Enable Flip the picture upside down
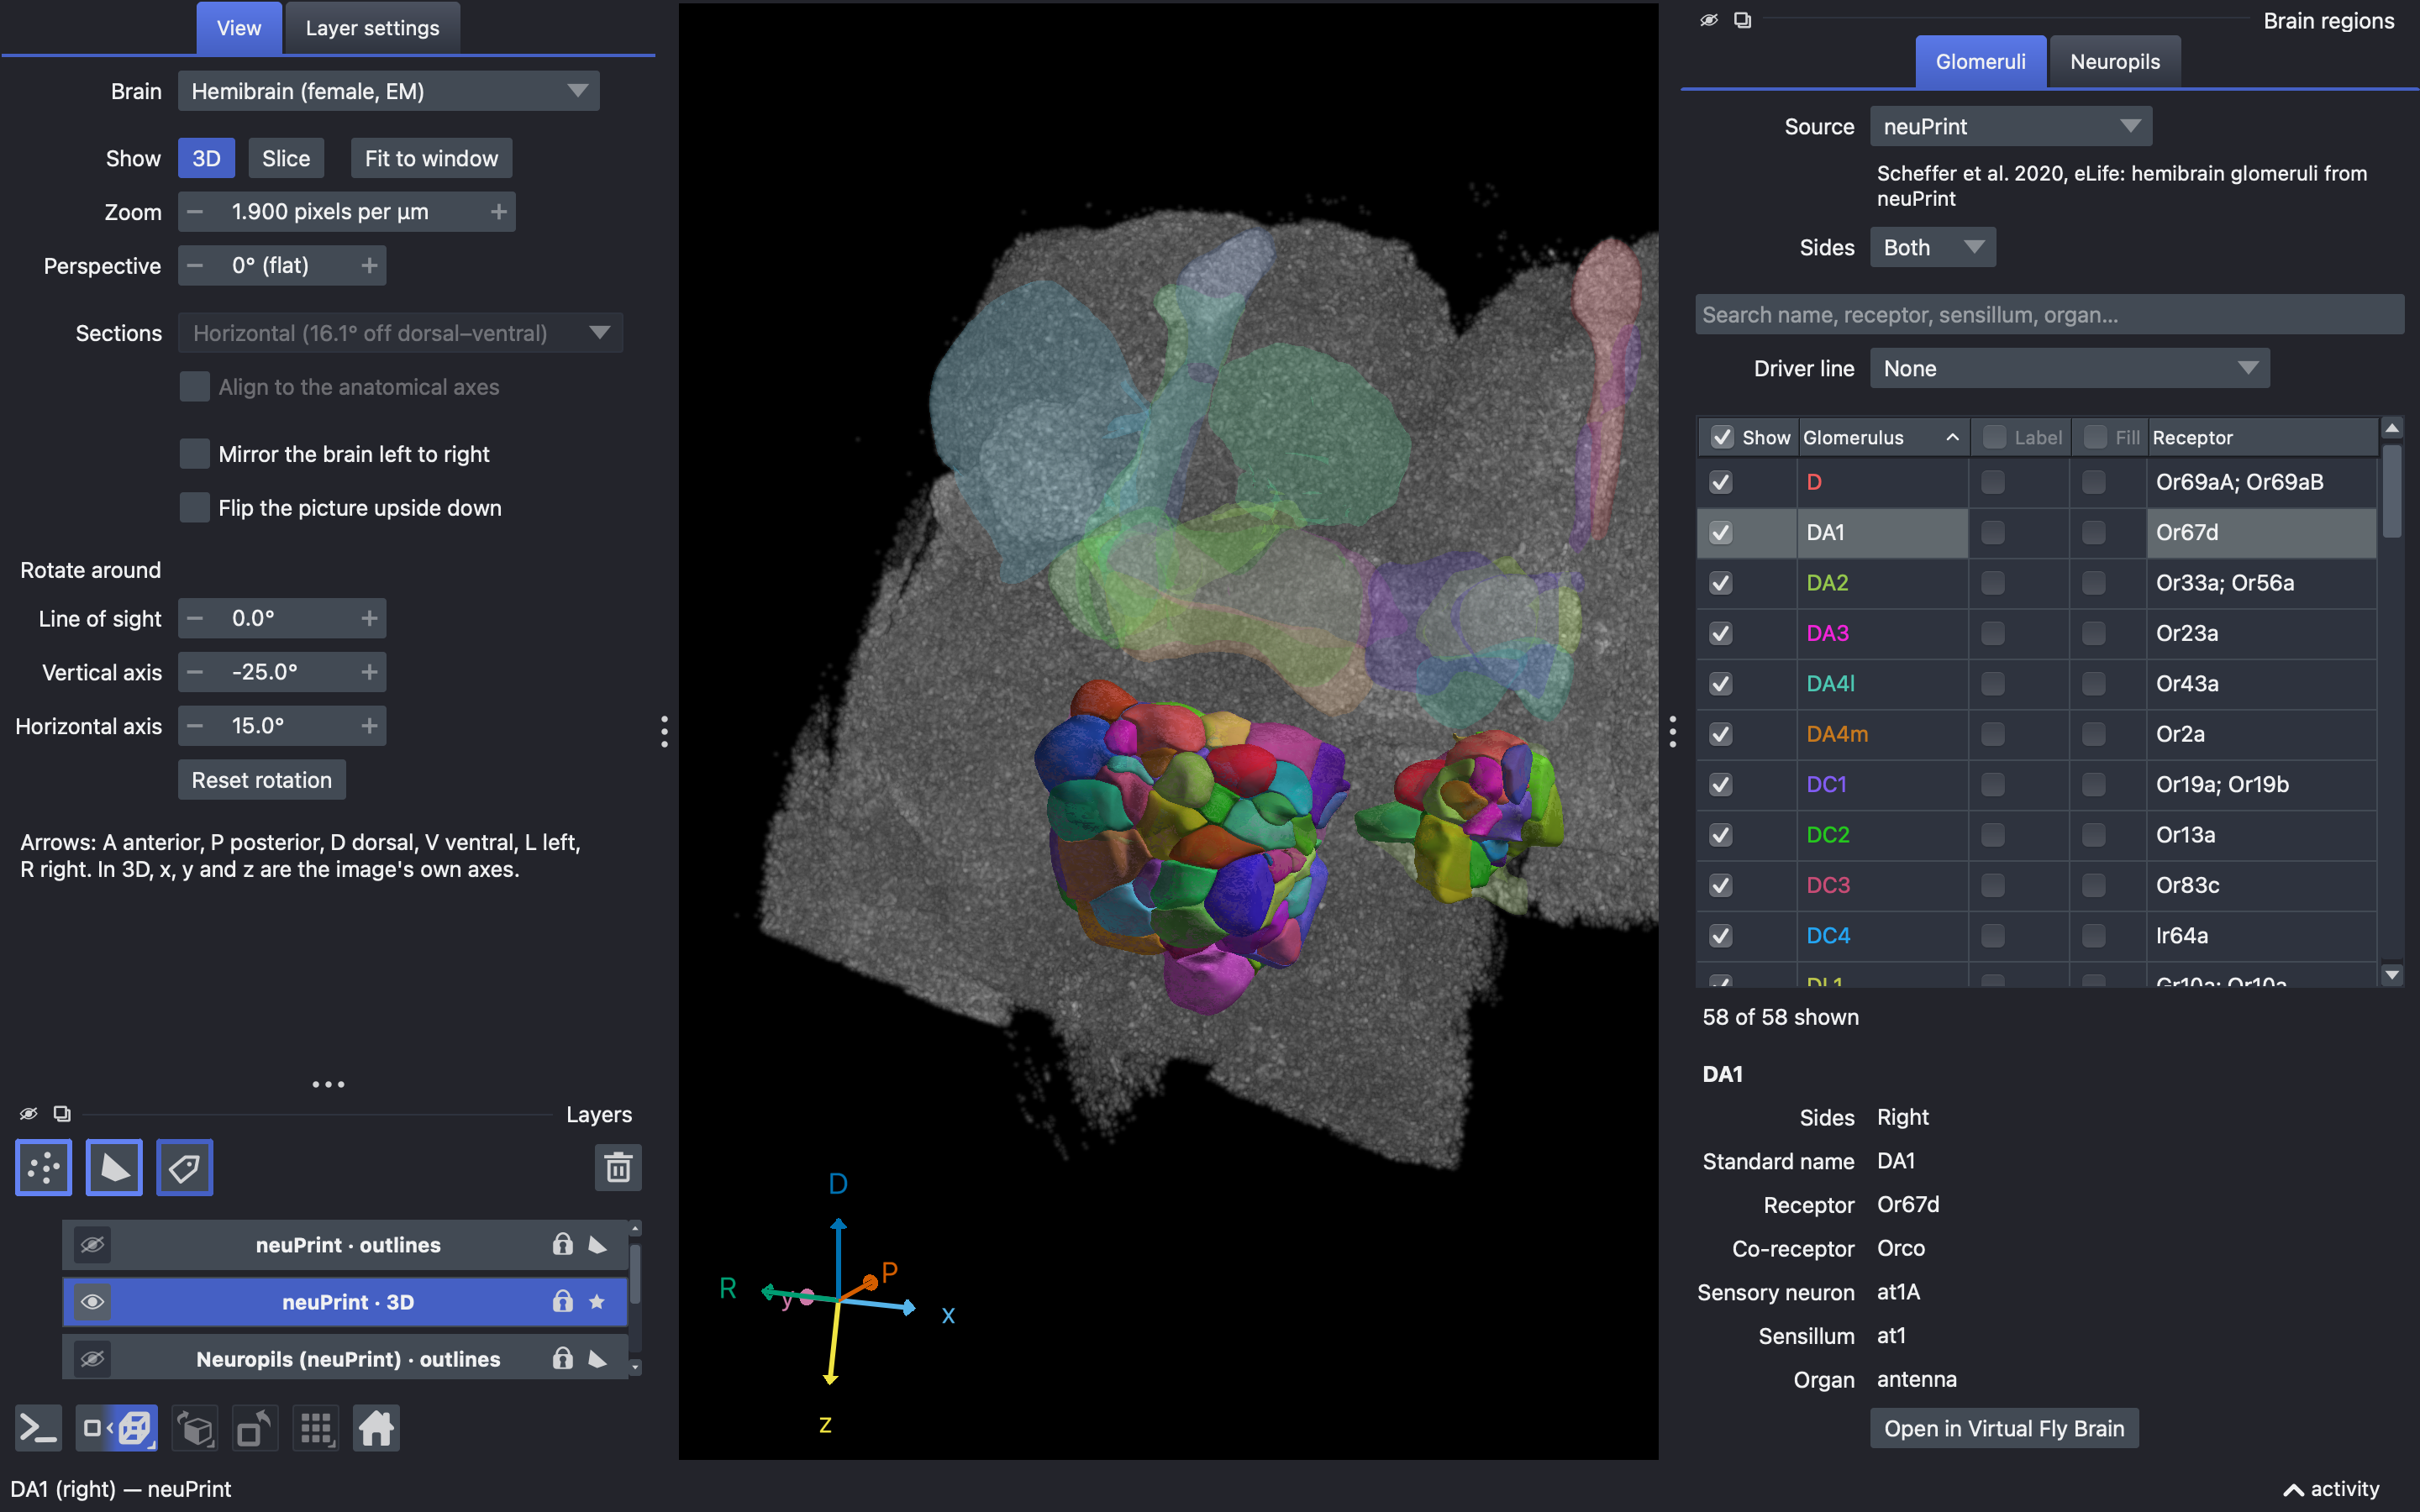Image resolution: width=2420 pixels, height=1512 pixels. (x=194, y=508)
